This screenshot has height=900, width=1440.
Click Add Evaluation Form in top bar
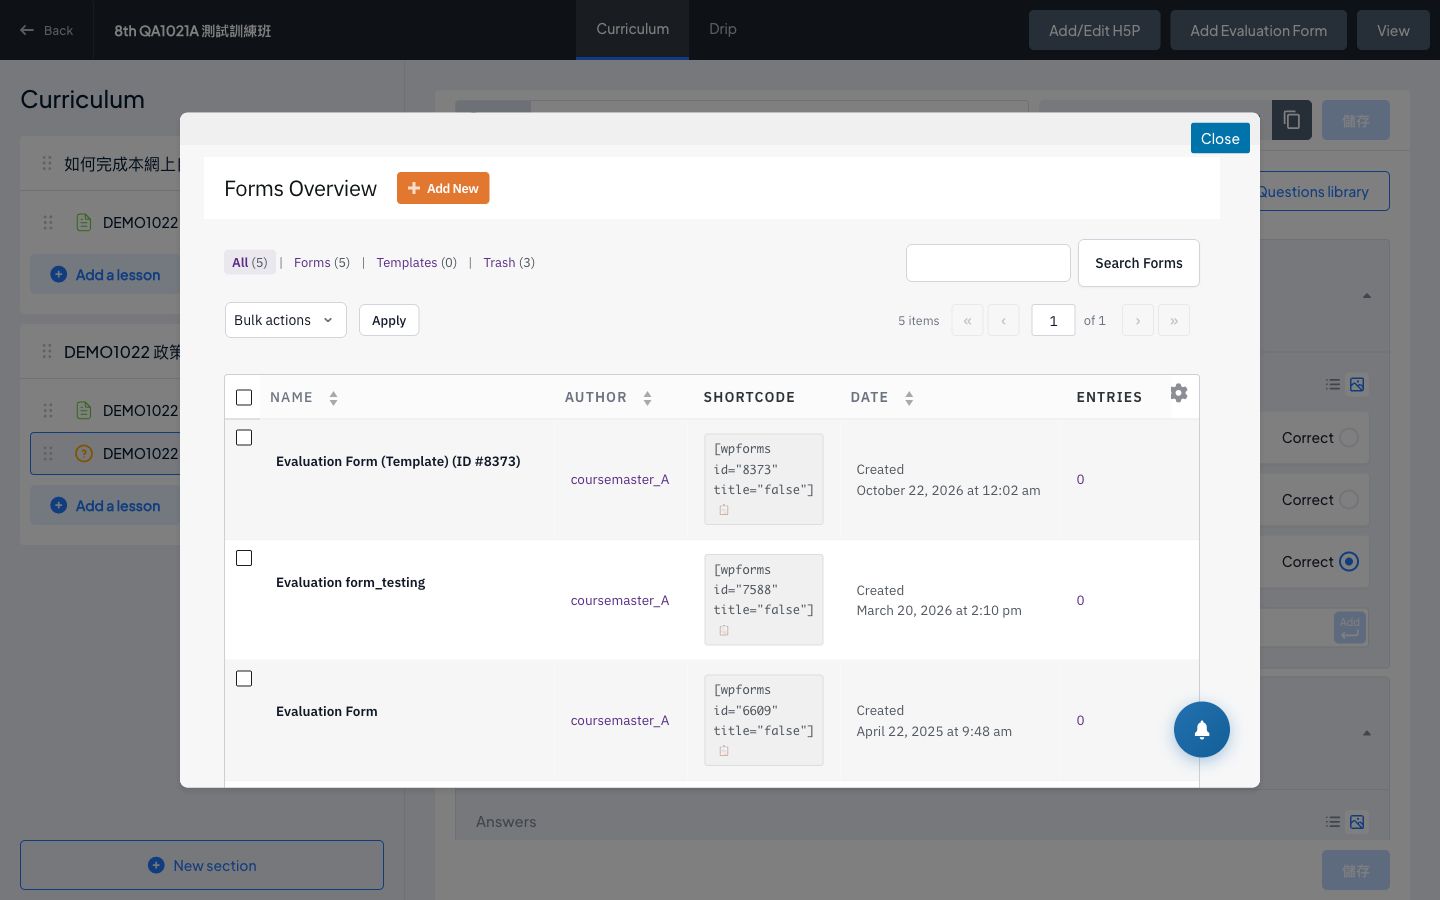(x=1258, y=30)
